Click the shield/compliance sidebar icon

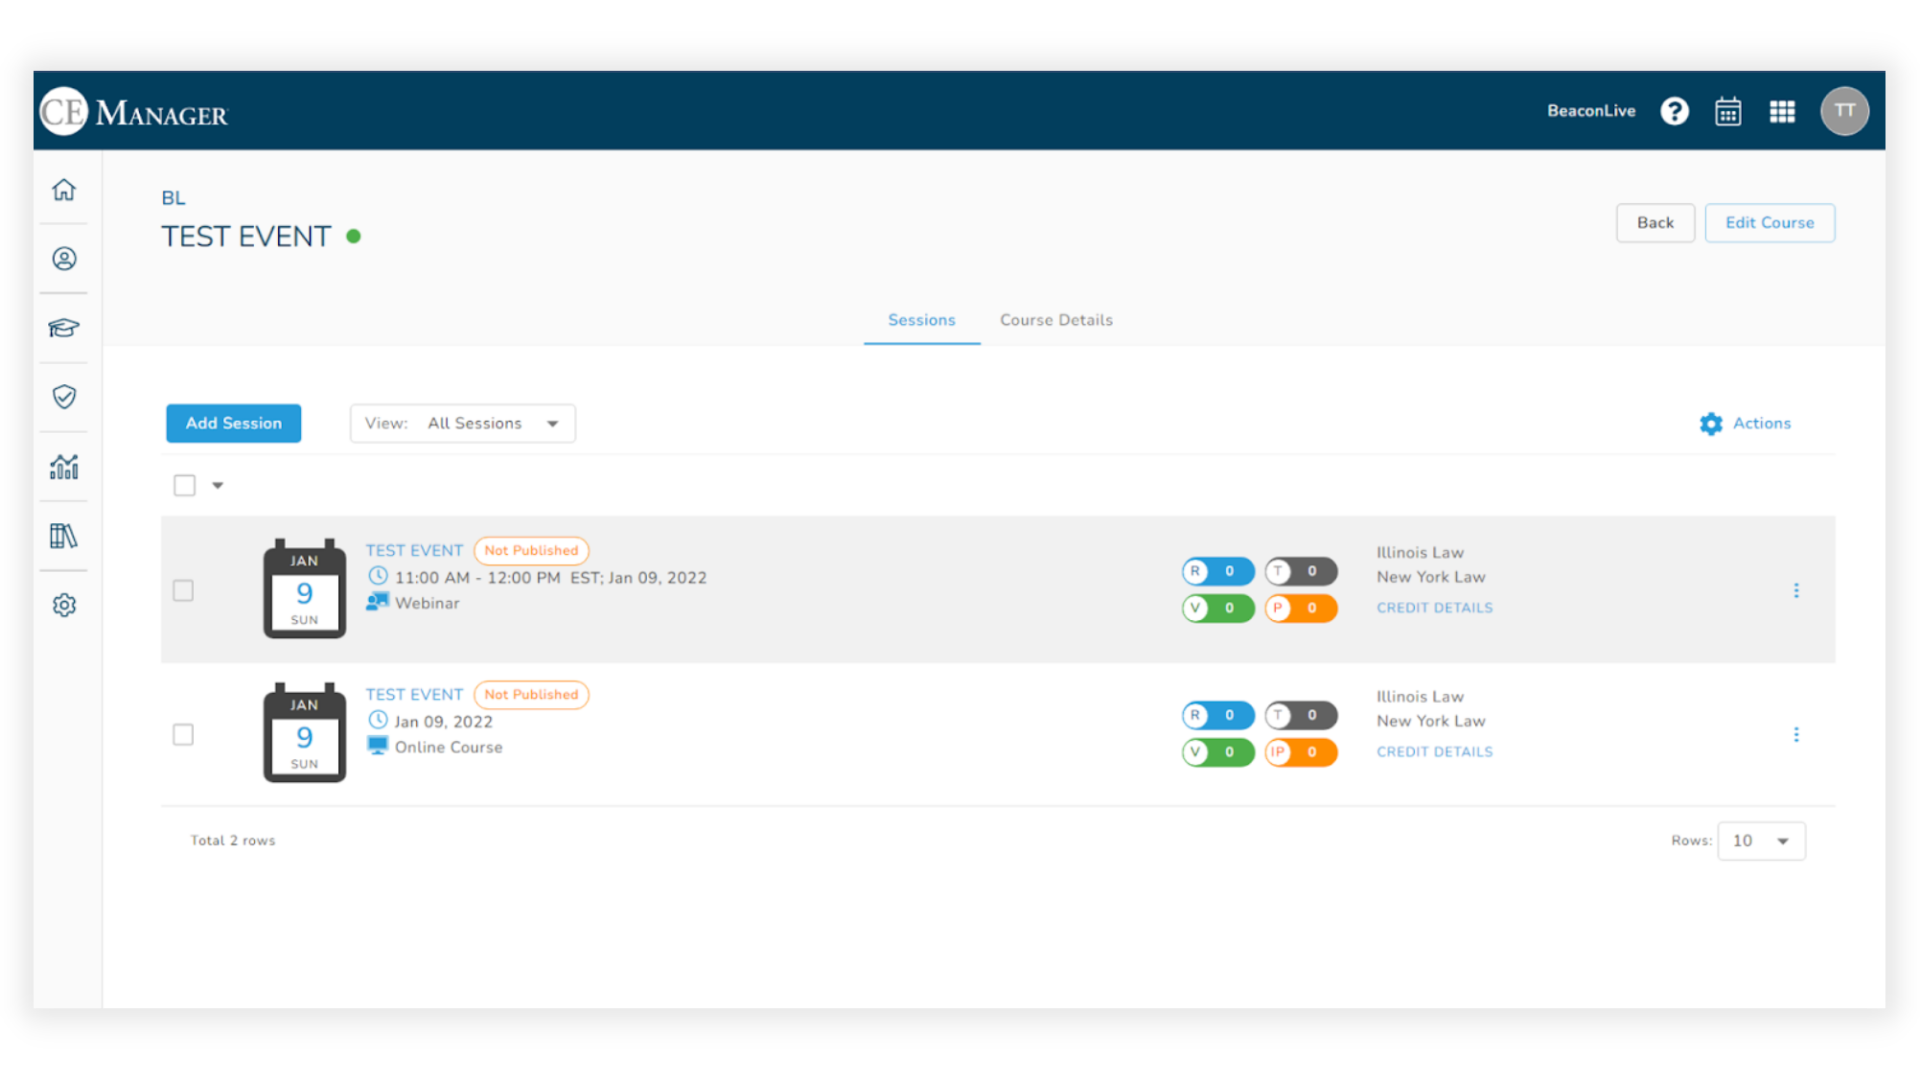click(65, 397)
